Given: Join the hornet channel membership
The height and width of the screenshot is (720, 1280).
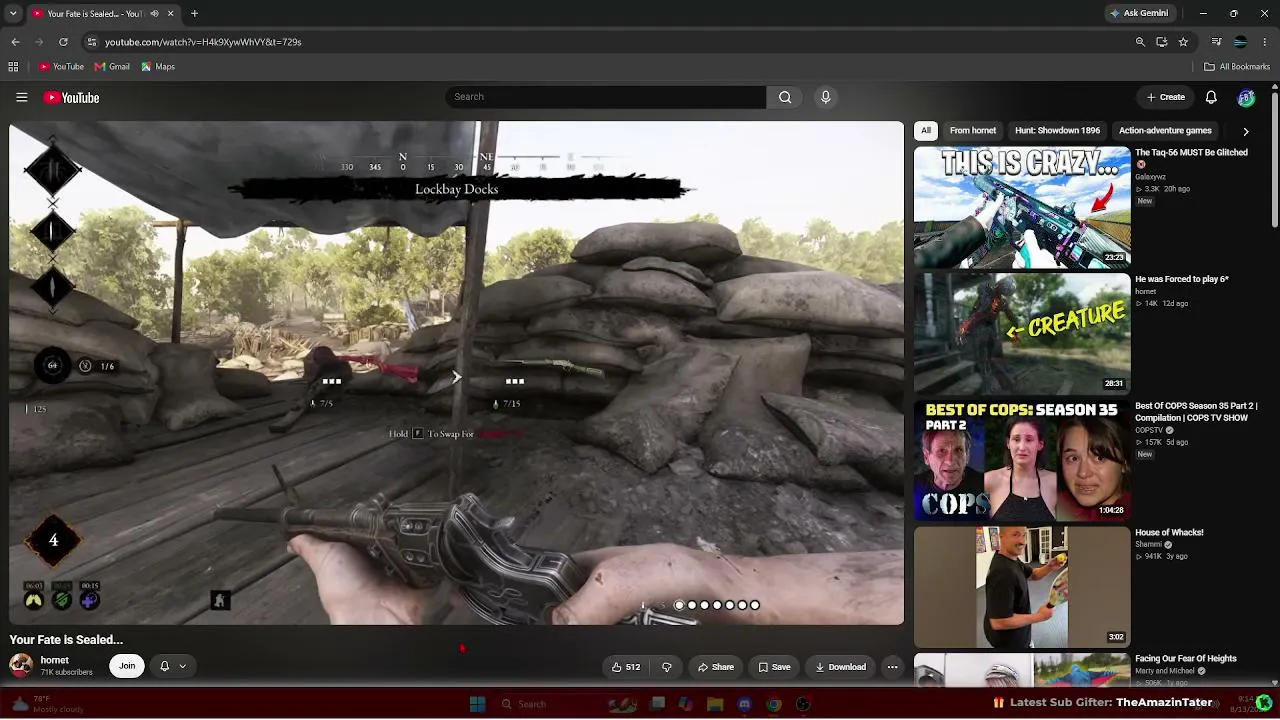Looking at the screenshot, I should (127, 666).
